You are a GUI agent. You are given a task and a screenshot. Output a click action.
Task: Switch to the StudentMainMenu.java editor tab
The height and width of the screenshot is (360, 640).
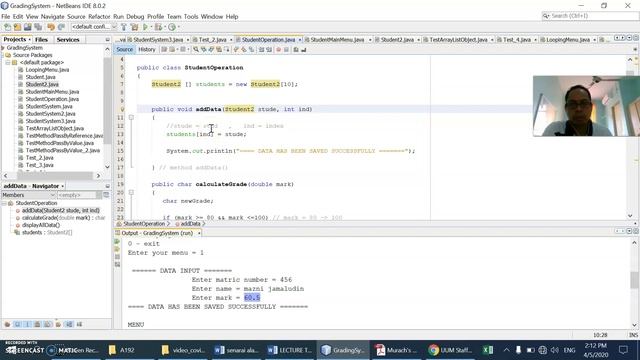pyautogui.click(x=337, y=40)
